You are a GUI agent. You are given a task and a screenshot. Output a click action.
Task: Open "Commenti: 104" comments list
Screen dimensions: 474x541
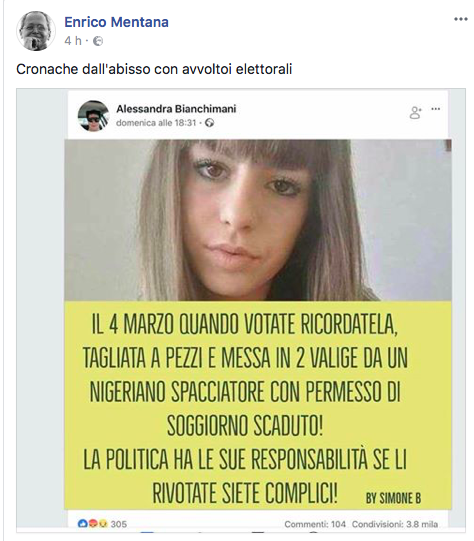(x=315, y=524)
